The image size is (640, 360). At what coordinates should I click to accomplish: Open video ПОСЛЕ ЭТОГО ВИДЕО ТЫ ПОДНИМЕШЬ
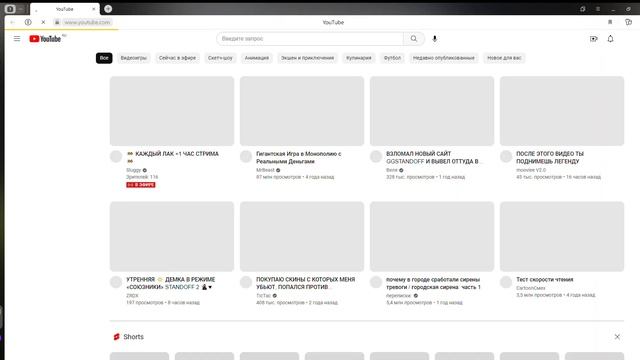550,158
